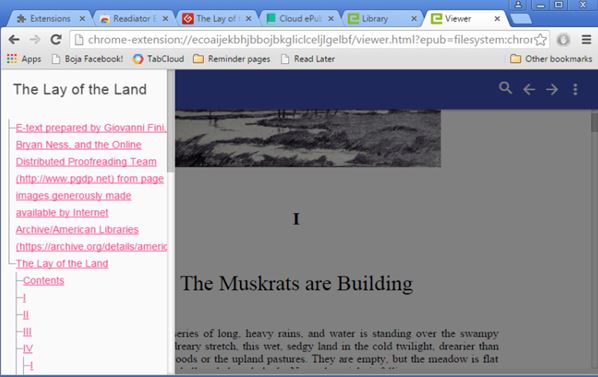Select chapter IV in the contents tree

28,348
